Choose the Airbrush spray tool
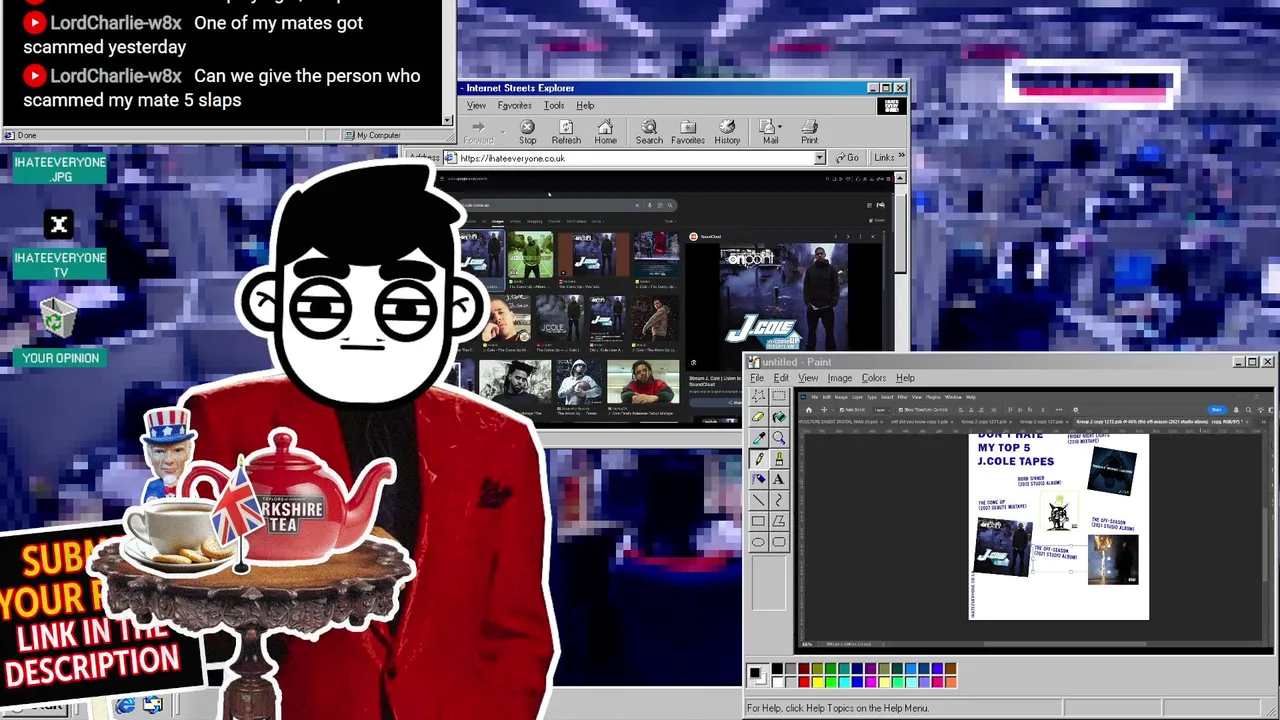 click(x=759, y=480)
